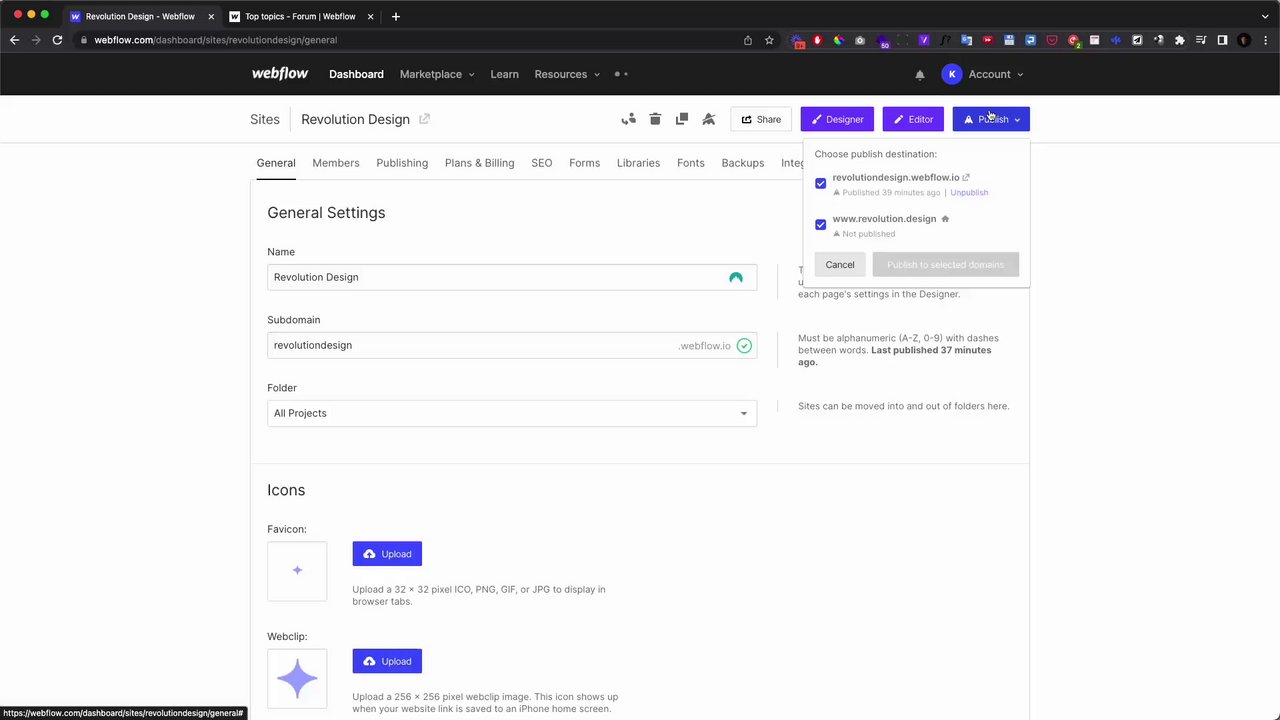
Task: Select the General tab
Action: pyautogui.click(x=276, y=163)
